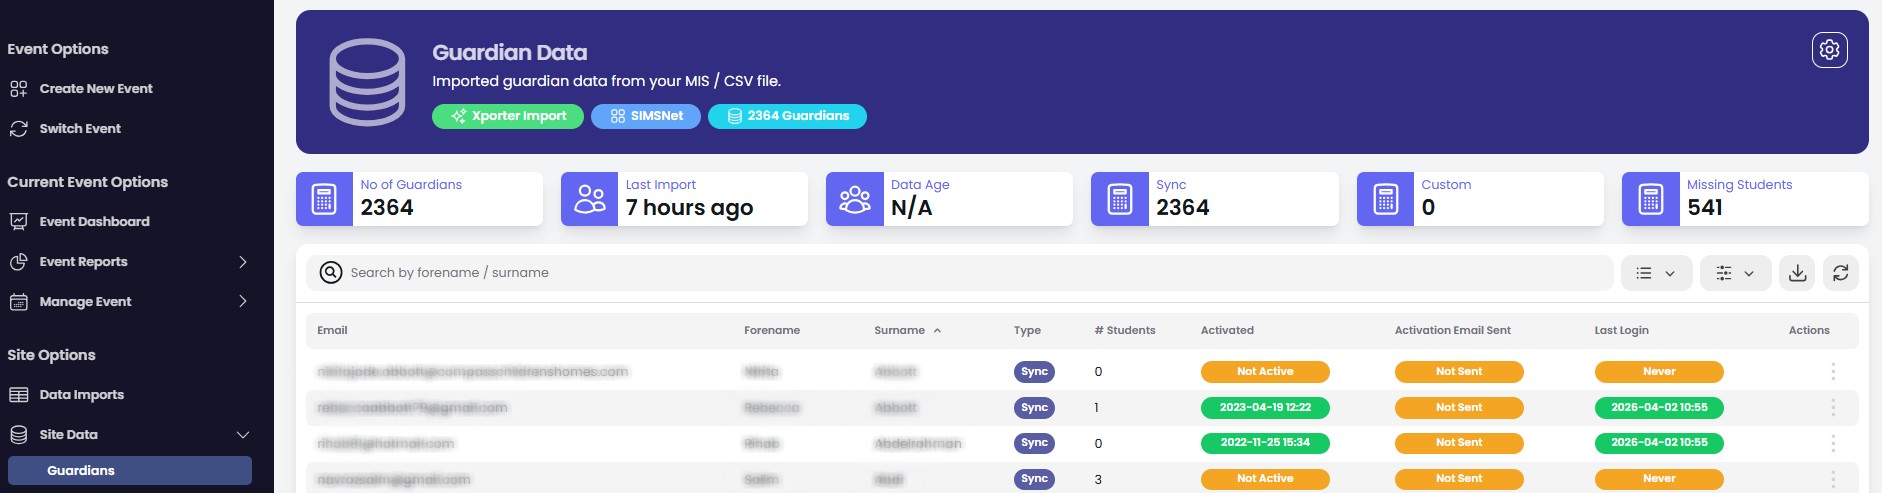This screenshot has width=1882, height=493.
Task: Open actions menu for the Abdelrahman row
Action: click(1833, 443)
